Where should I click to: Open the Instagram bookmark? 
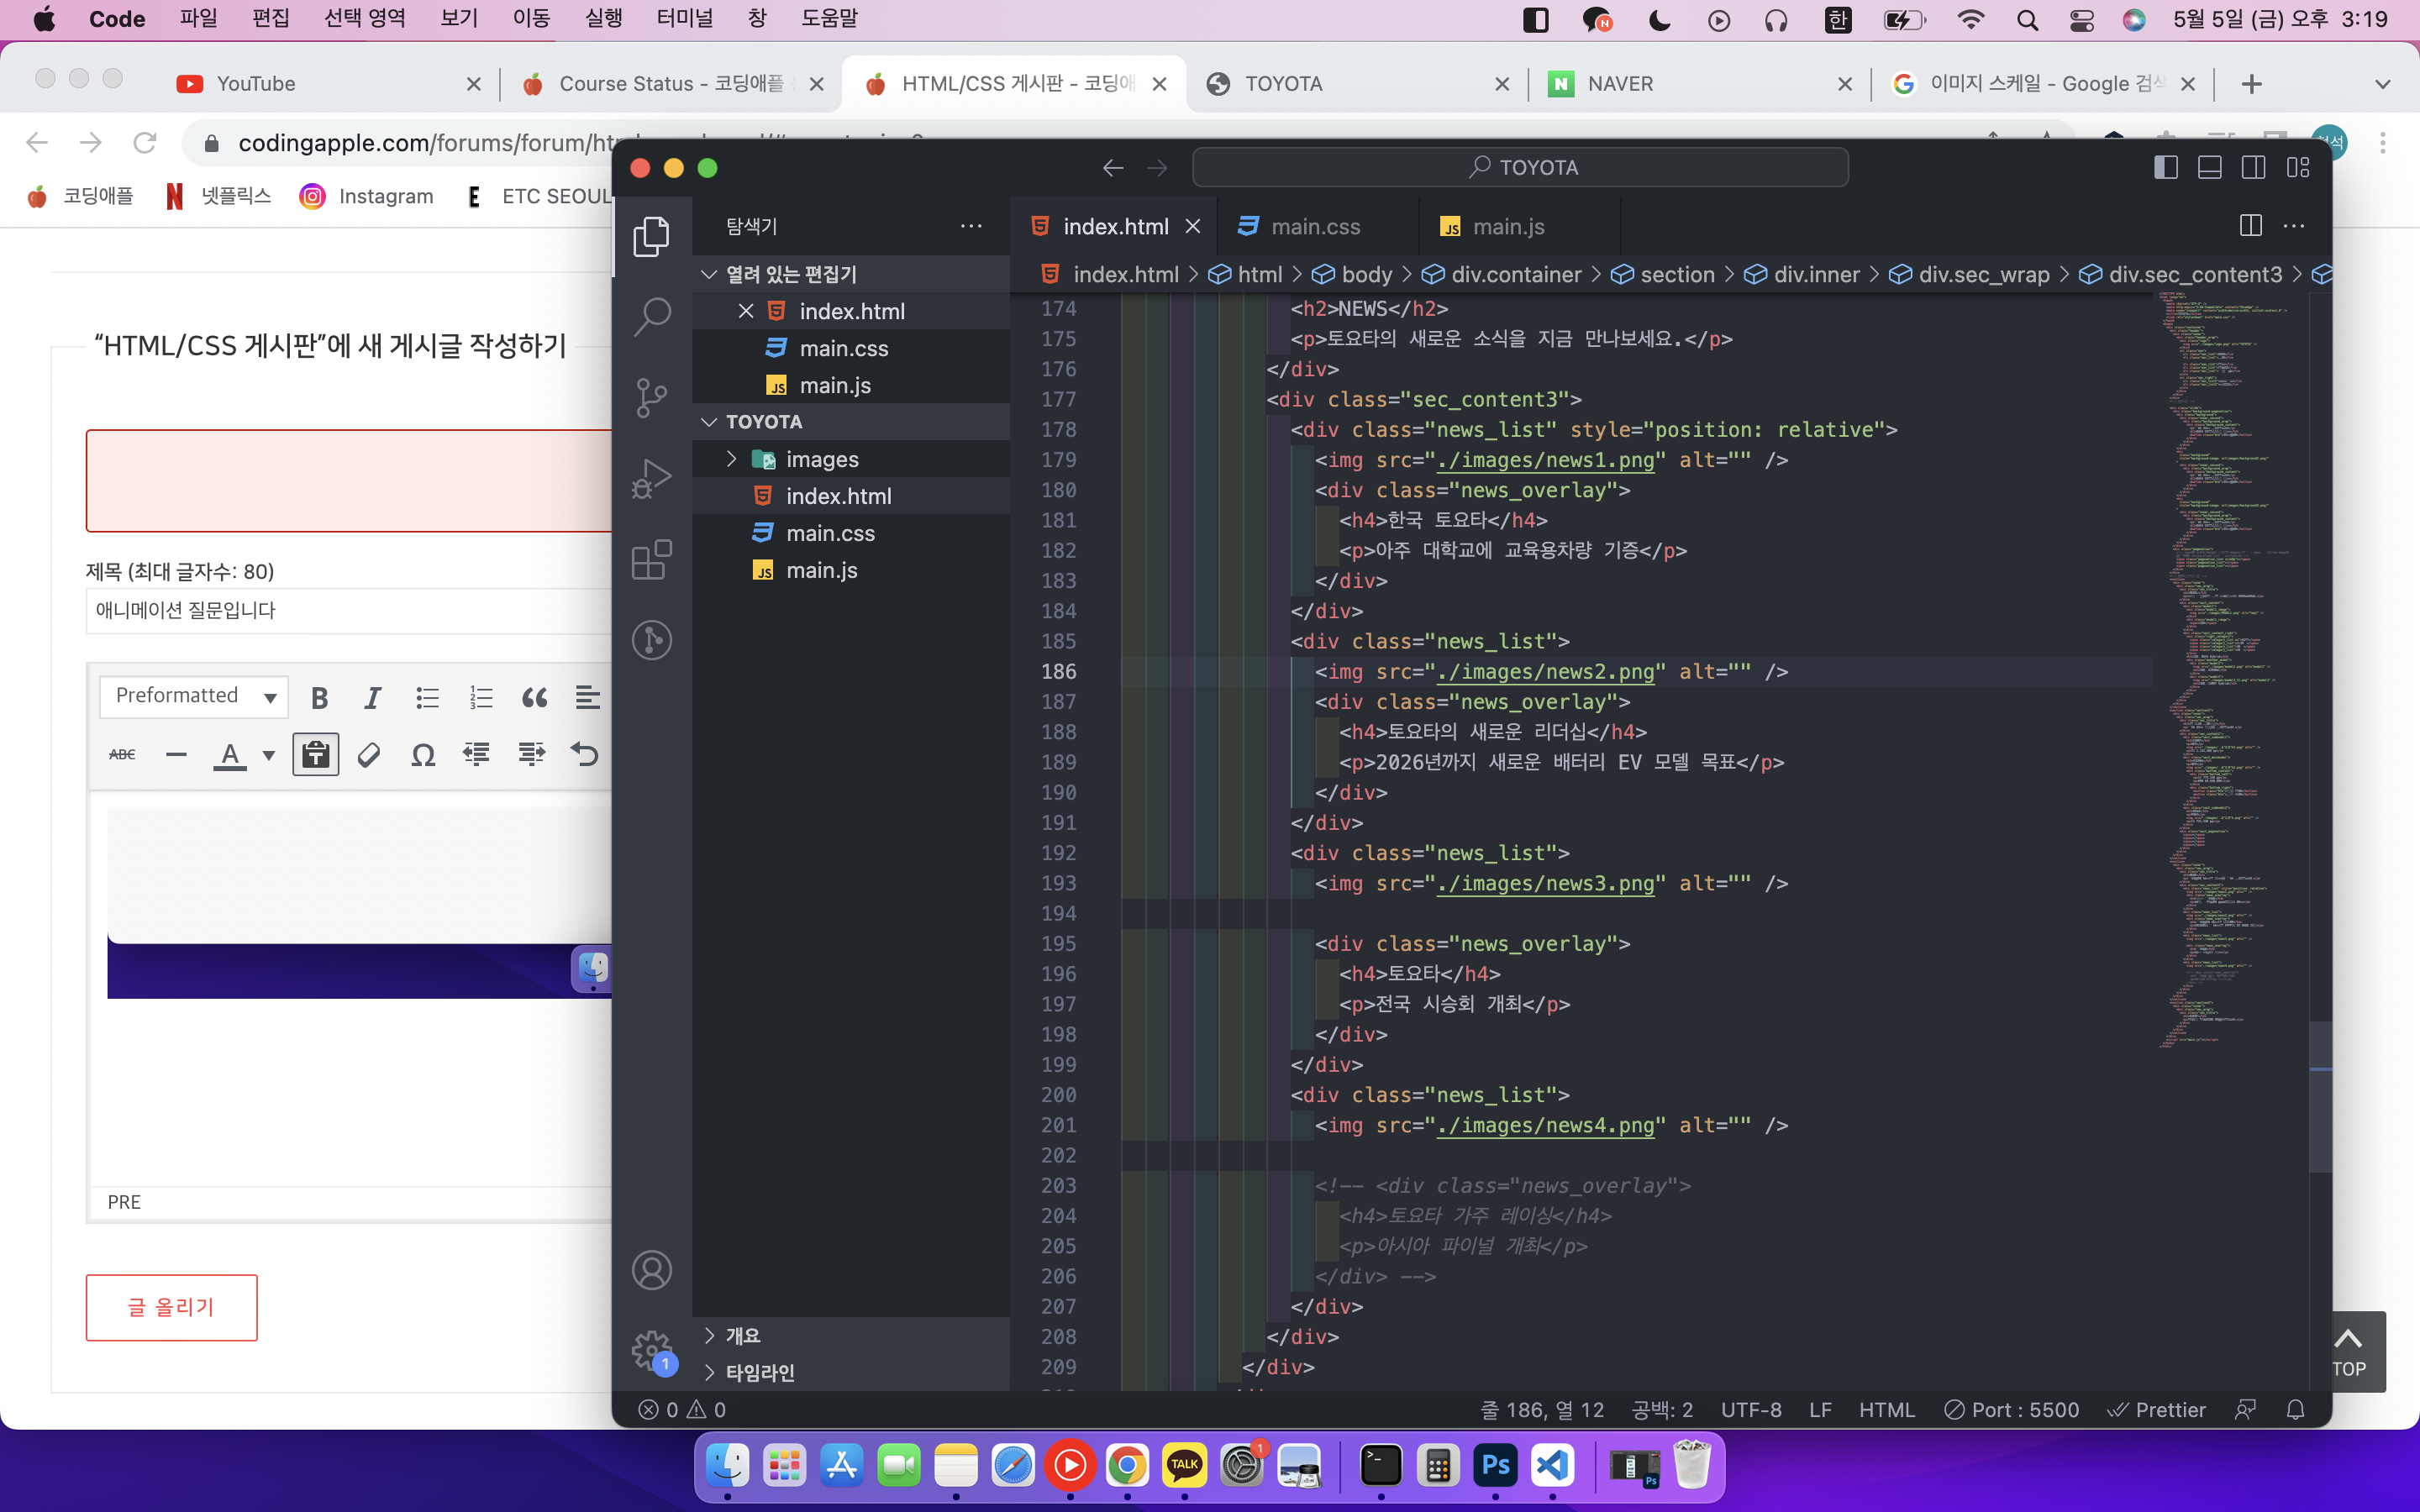tap(367, 196)
